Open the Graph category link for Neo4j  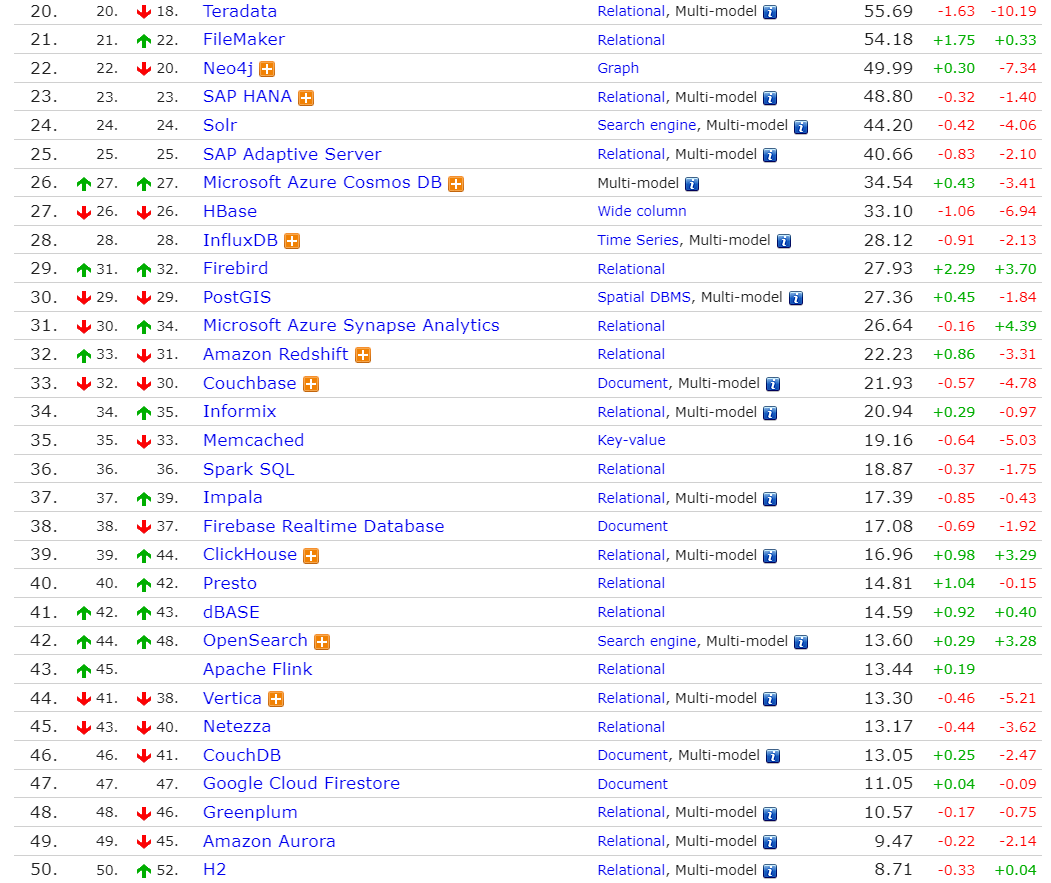pos(618,69)
